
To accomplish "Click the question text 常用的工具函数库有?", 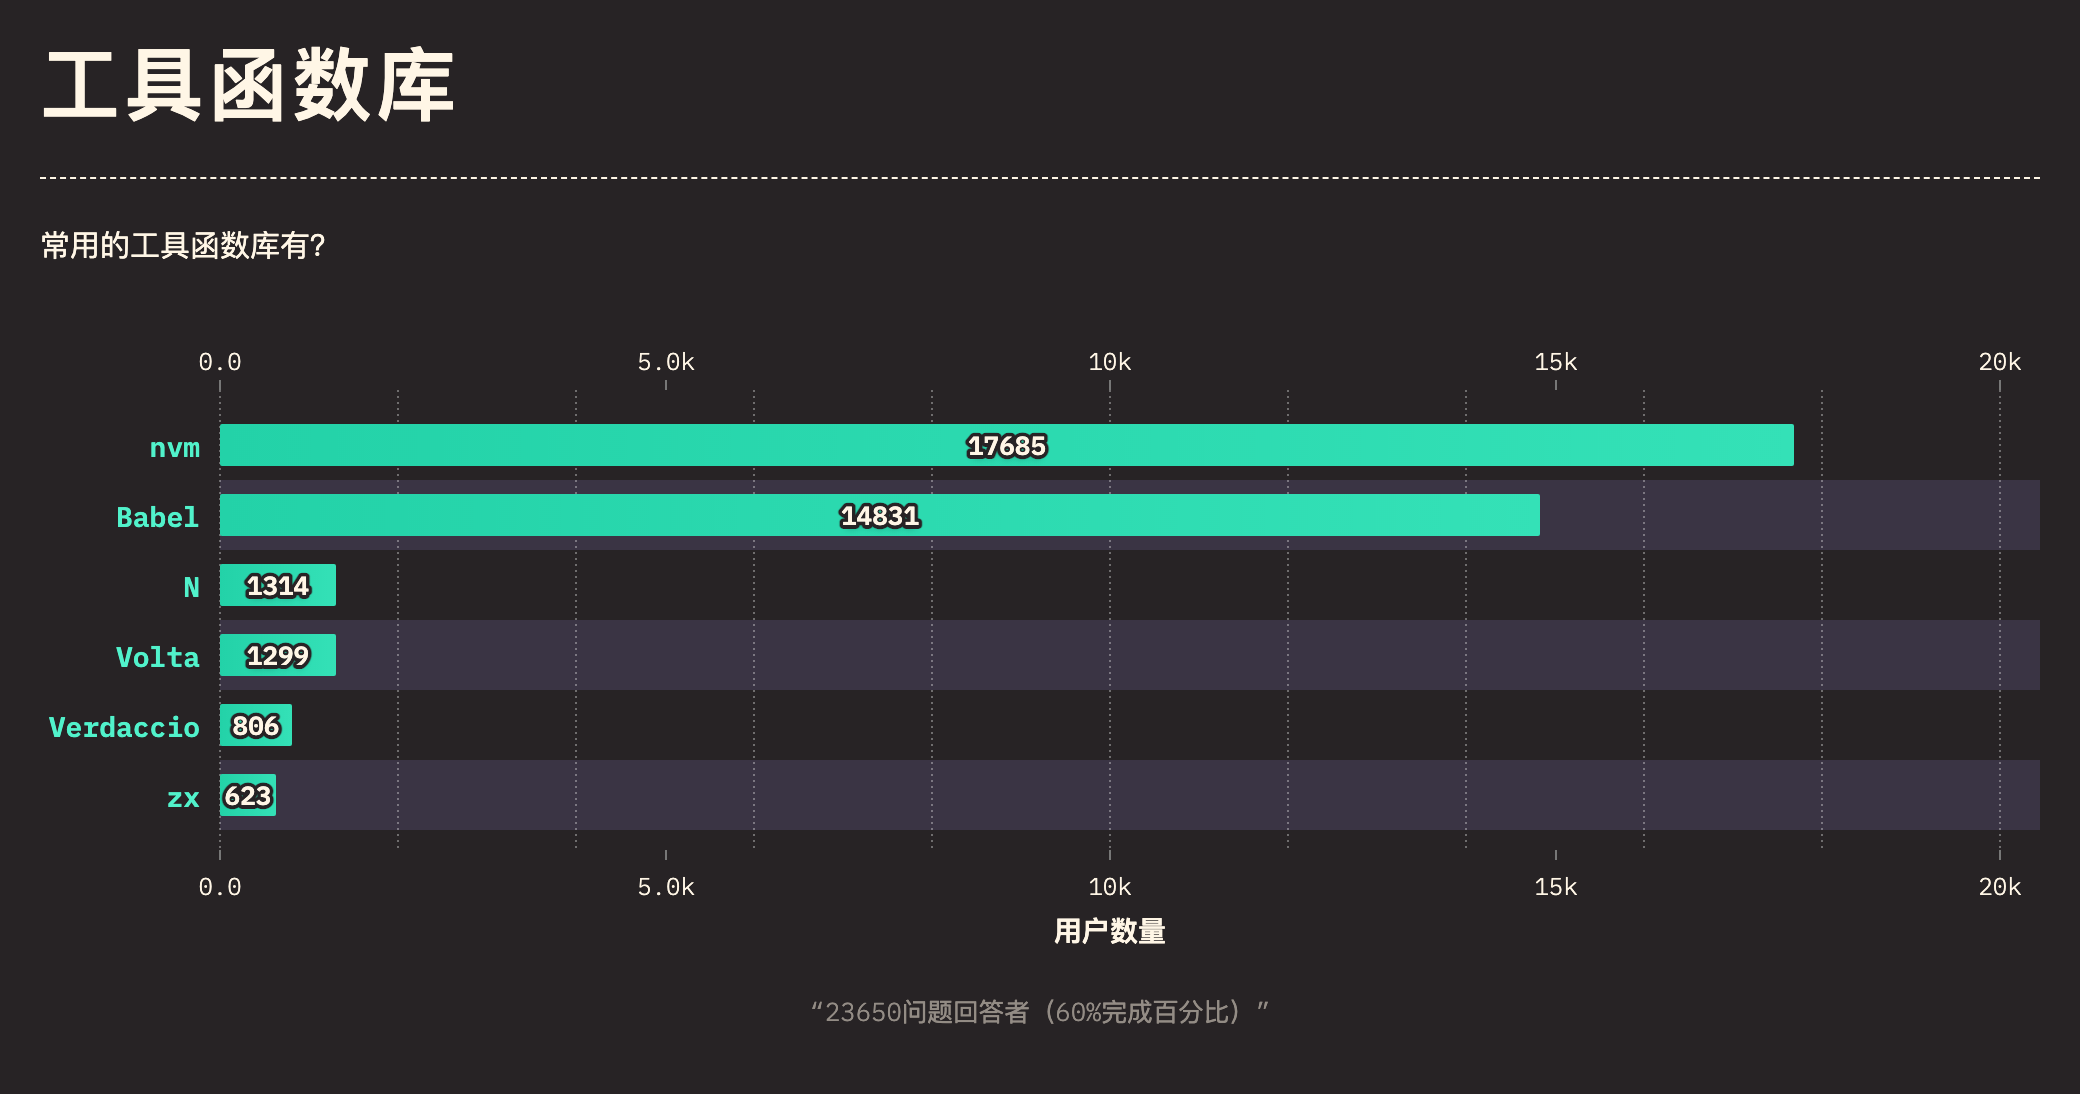I will (x=183, y=246).
